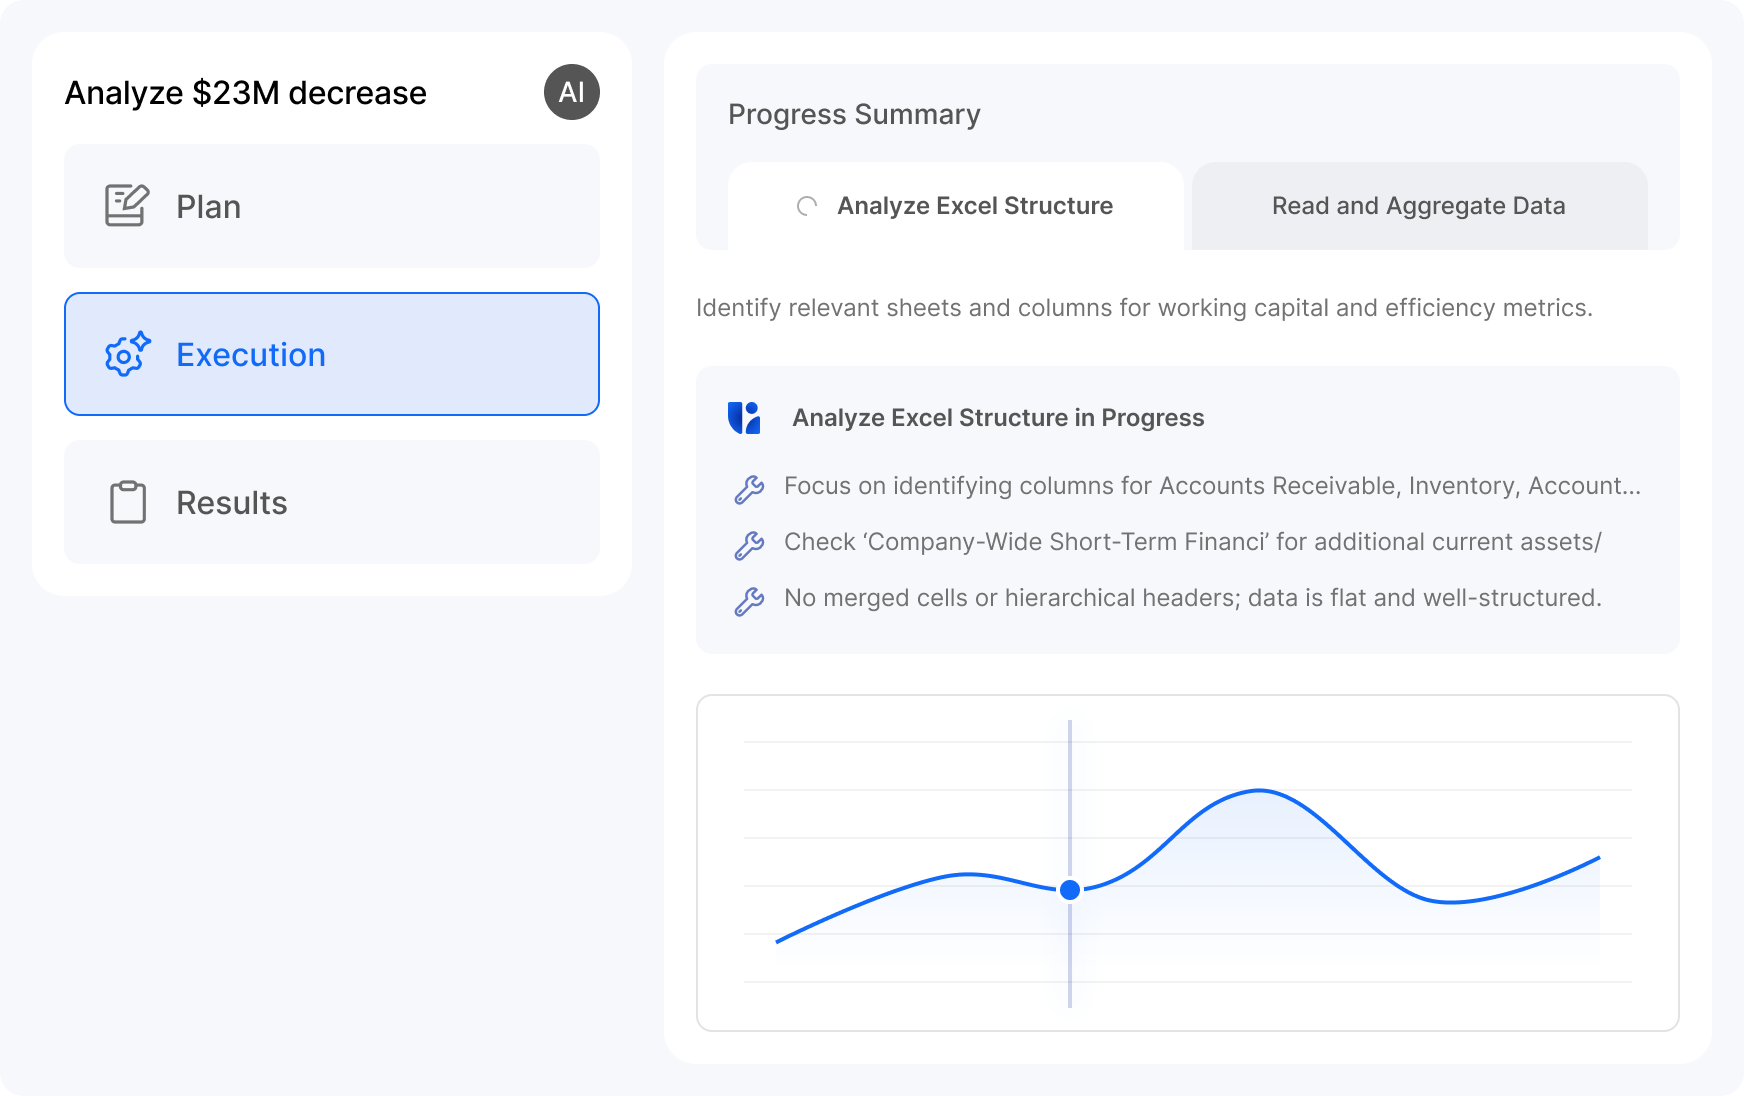Viewport: 1744px width, 1096px height.
Task: Open the Plan step
Action: tap(332, 206)
